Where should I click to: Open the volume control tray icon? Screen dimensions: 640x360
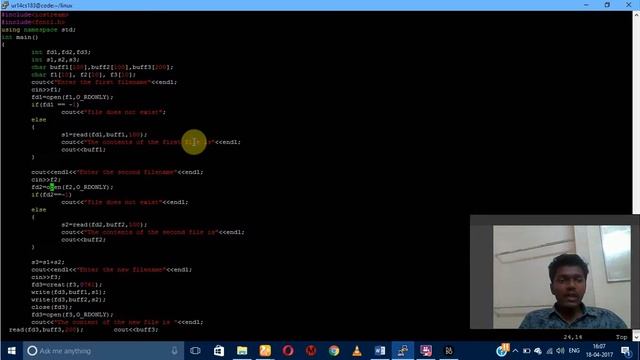pos(560,351)
